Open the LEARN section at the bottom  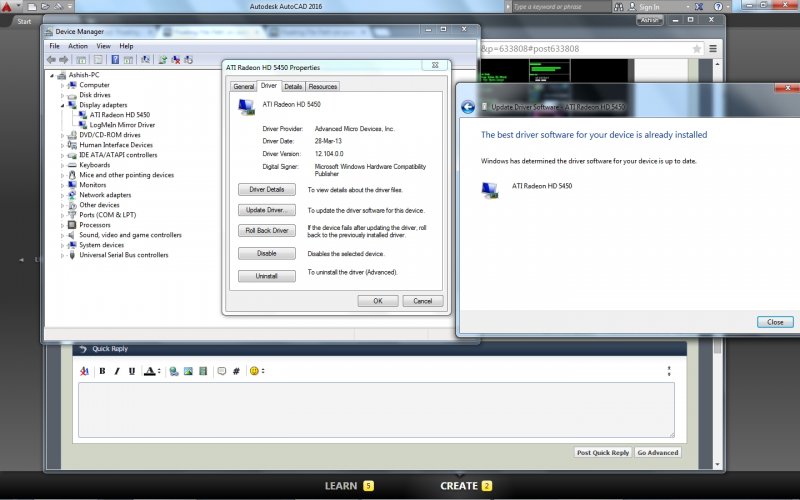tap(349, 486)
